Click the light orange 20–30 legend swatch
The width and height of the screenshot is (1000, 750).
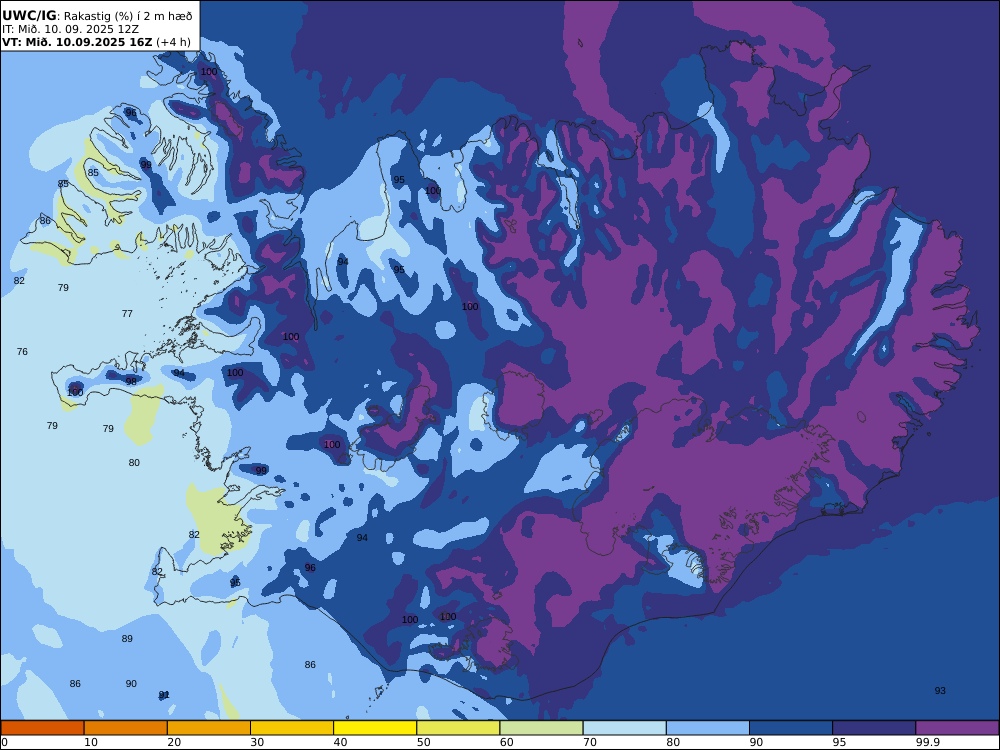coord(209,728)
